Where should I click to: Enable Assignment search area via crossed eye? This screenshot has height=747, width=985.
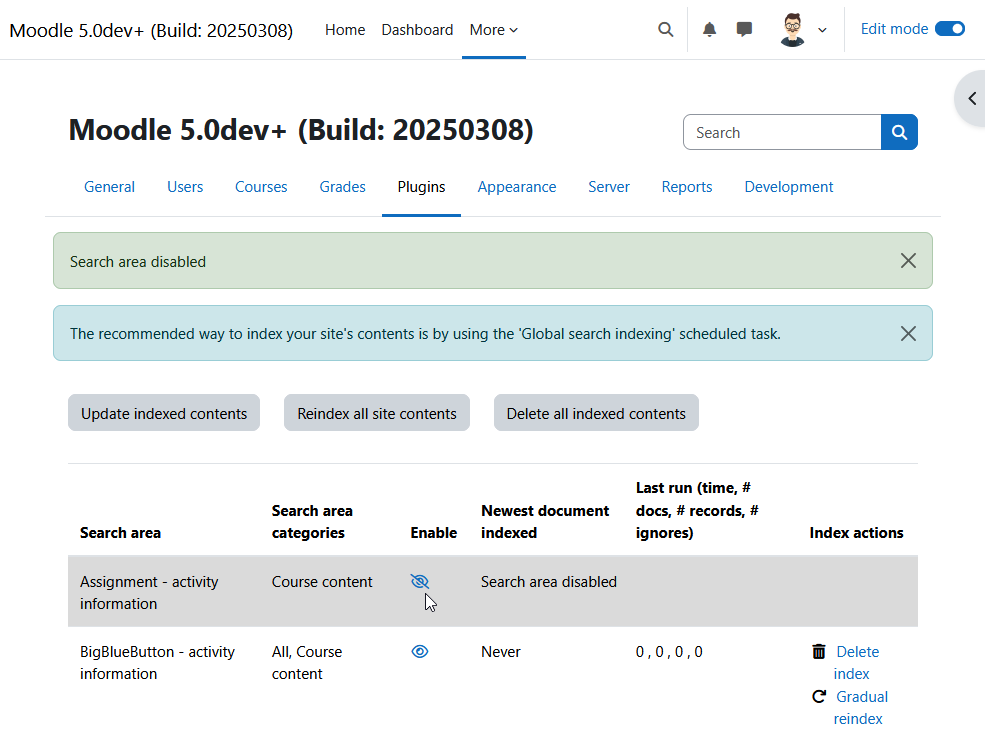point(420,582)
